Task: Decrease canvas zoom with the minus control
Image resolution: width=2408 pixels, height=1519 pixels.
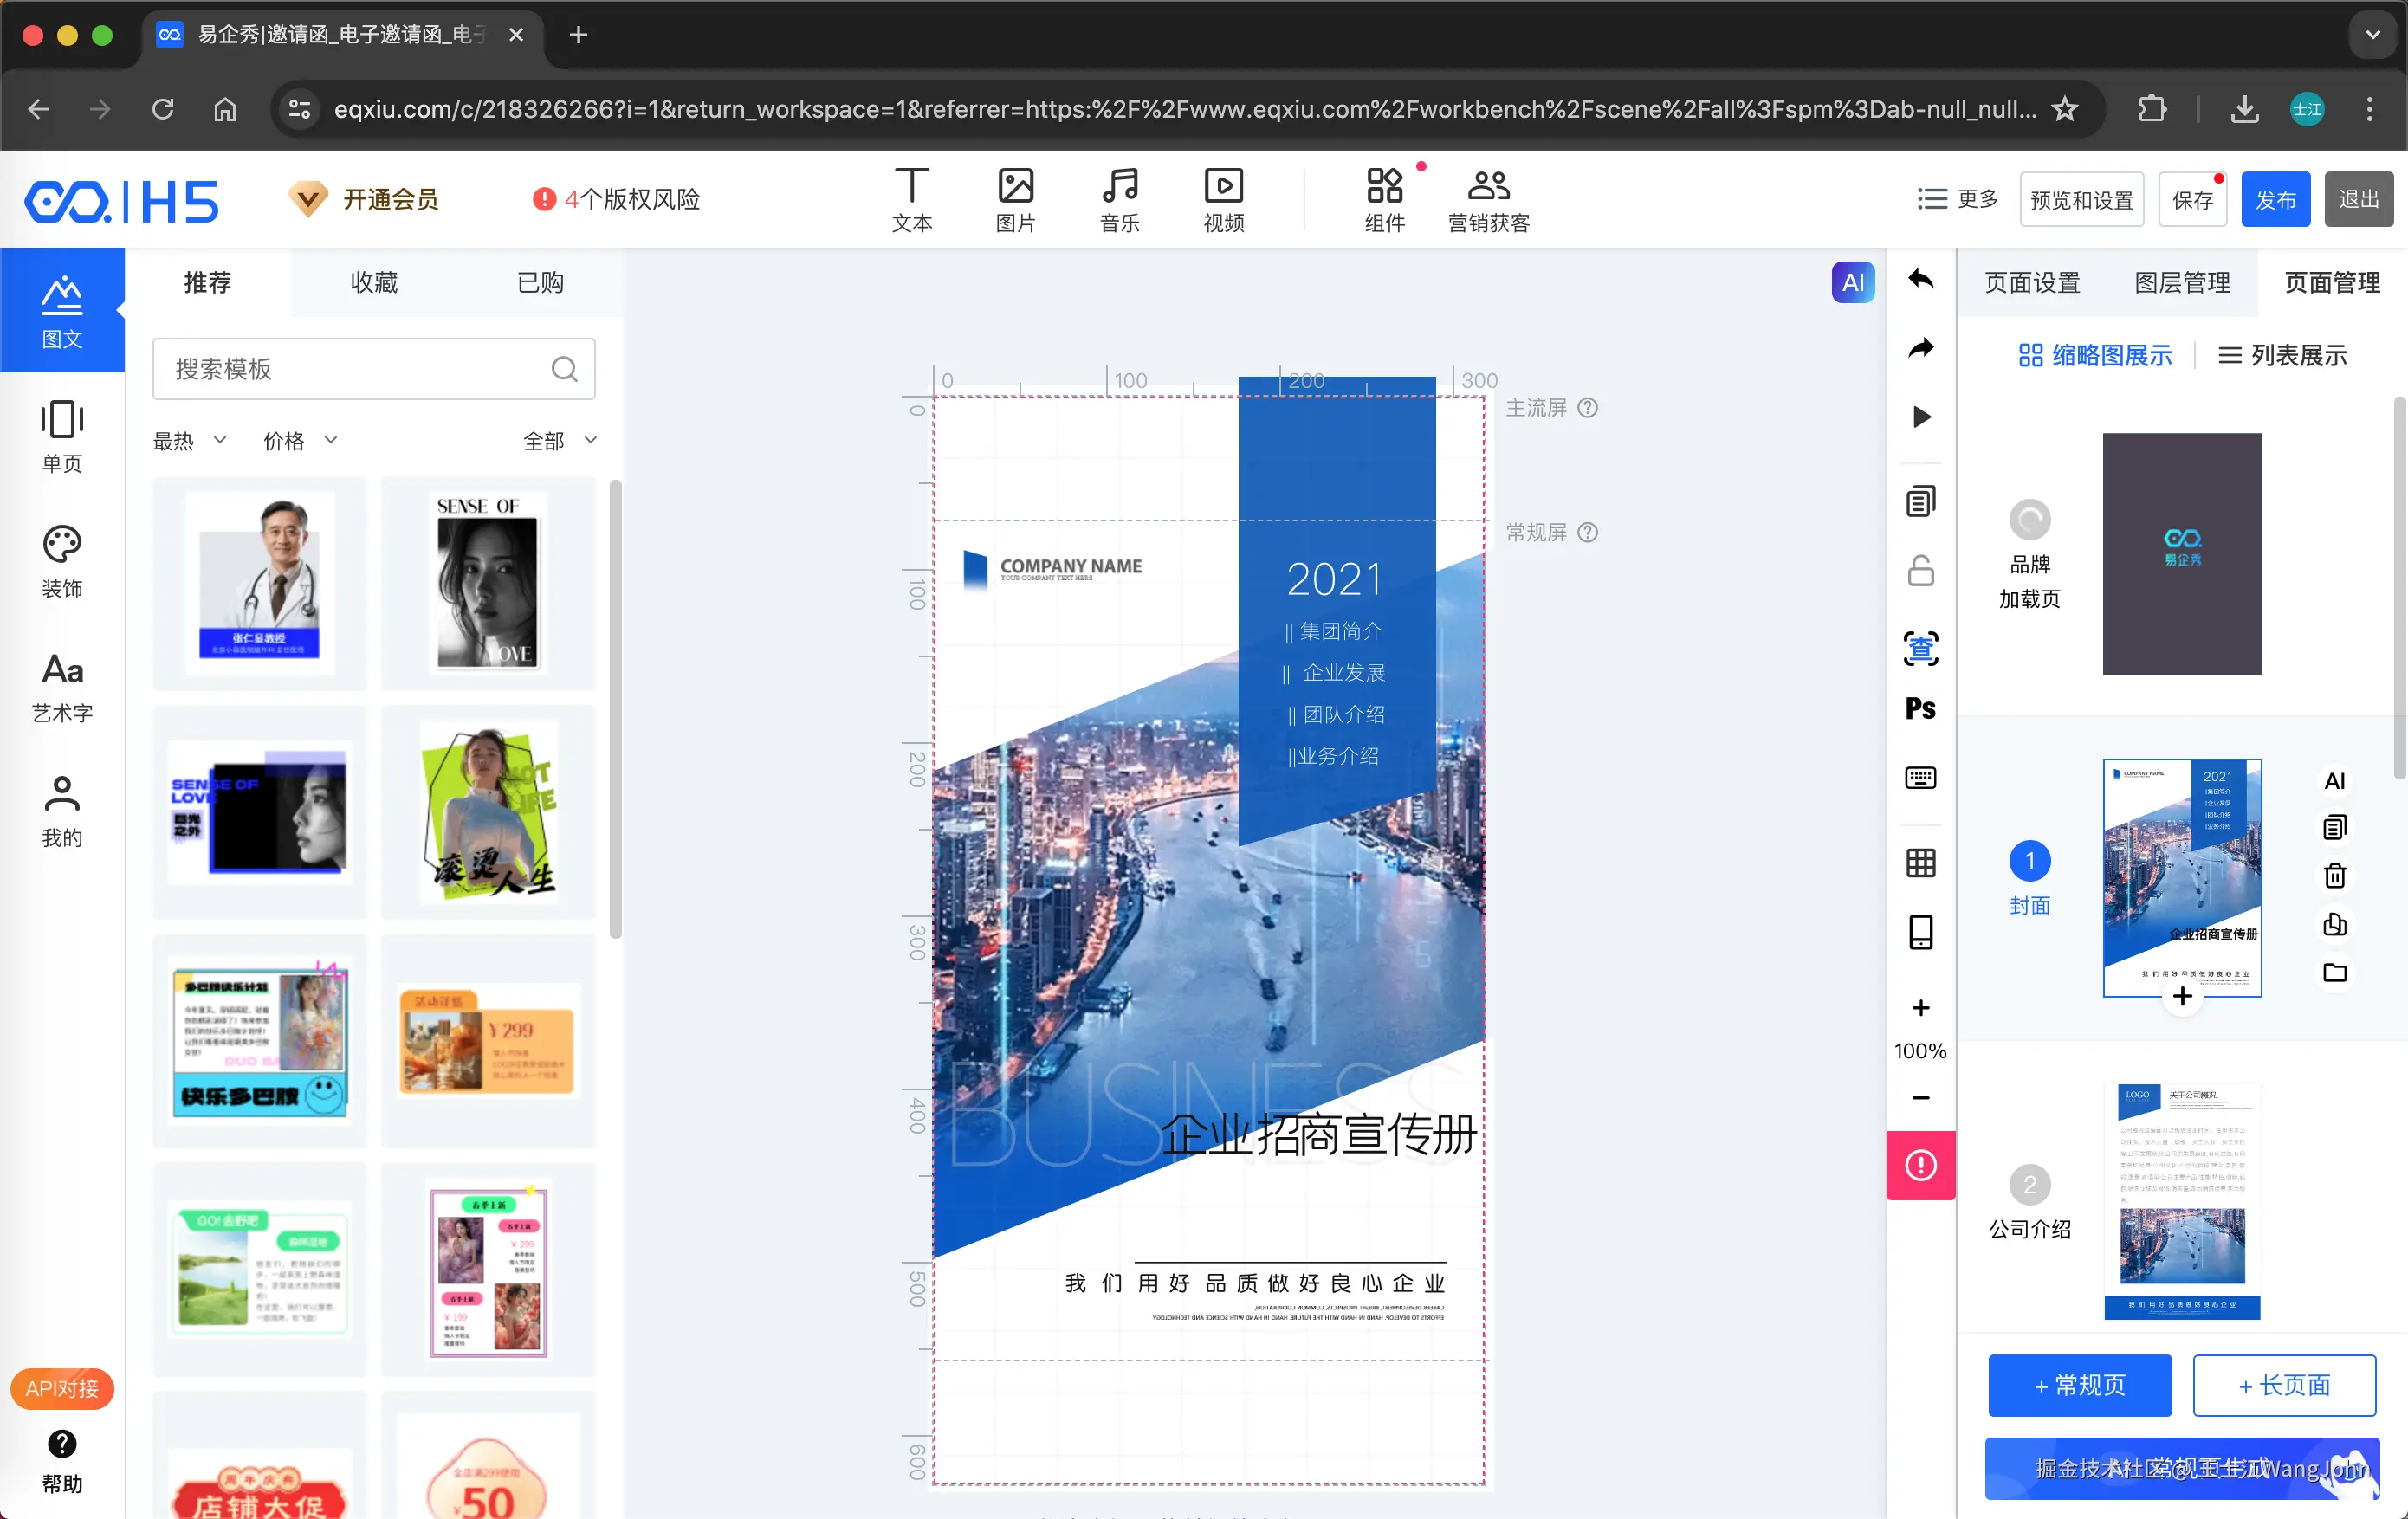Action: pyautogui.click(x=1920, y=1097)
